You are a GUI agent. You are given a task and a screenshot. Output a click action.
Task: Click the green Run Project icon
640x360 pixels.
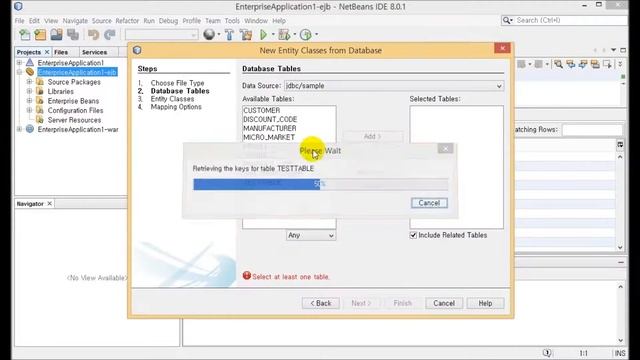point(263,35)
